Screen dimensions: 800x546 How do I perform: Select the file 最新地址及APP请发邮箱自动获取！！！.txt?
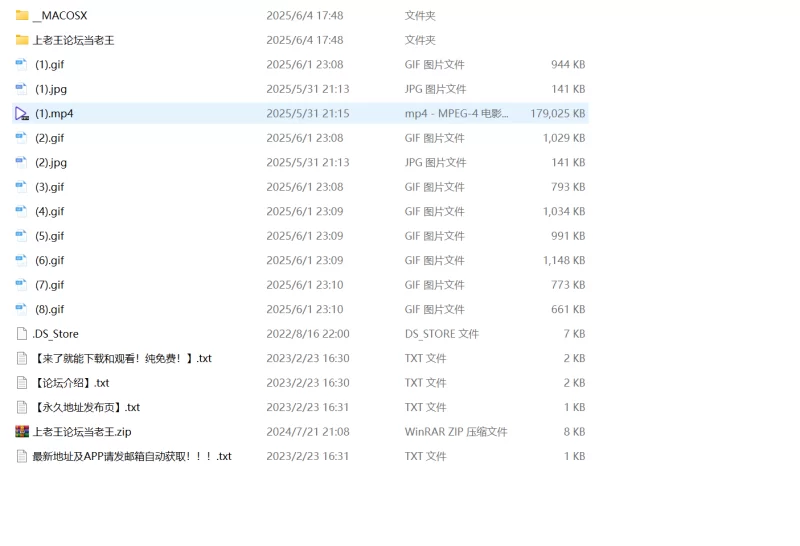pos(132,456)
